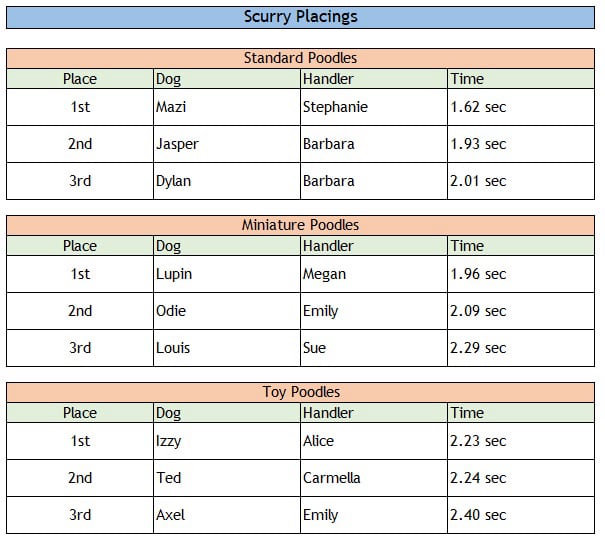Select the Dylan dog cell
Image resolution: width=605 pixels, height=539 pixels.
[226, 181]
